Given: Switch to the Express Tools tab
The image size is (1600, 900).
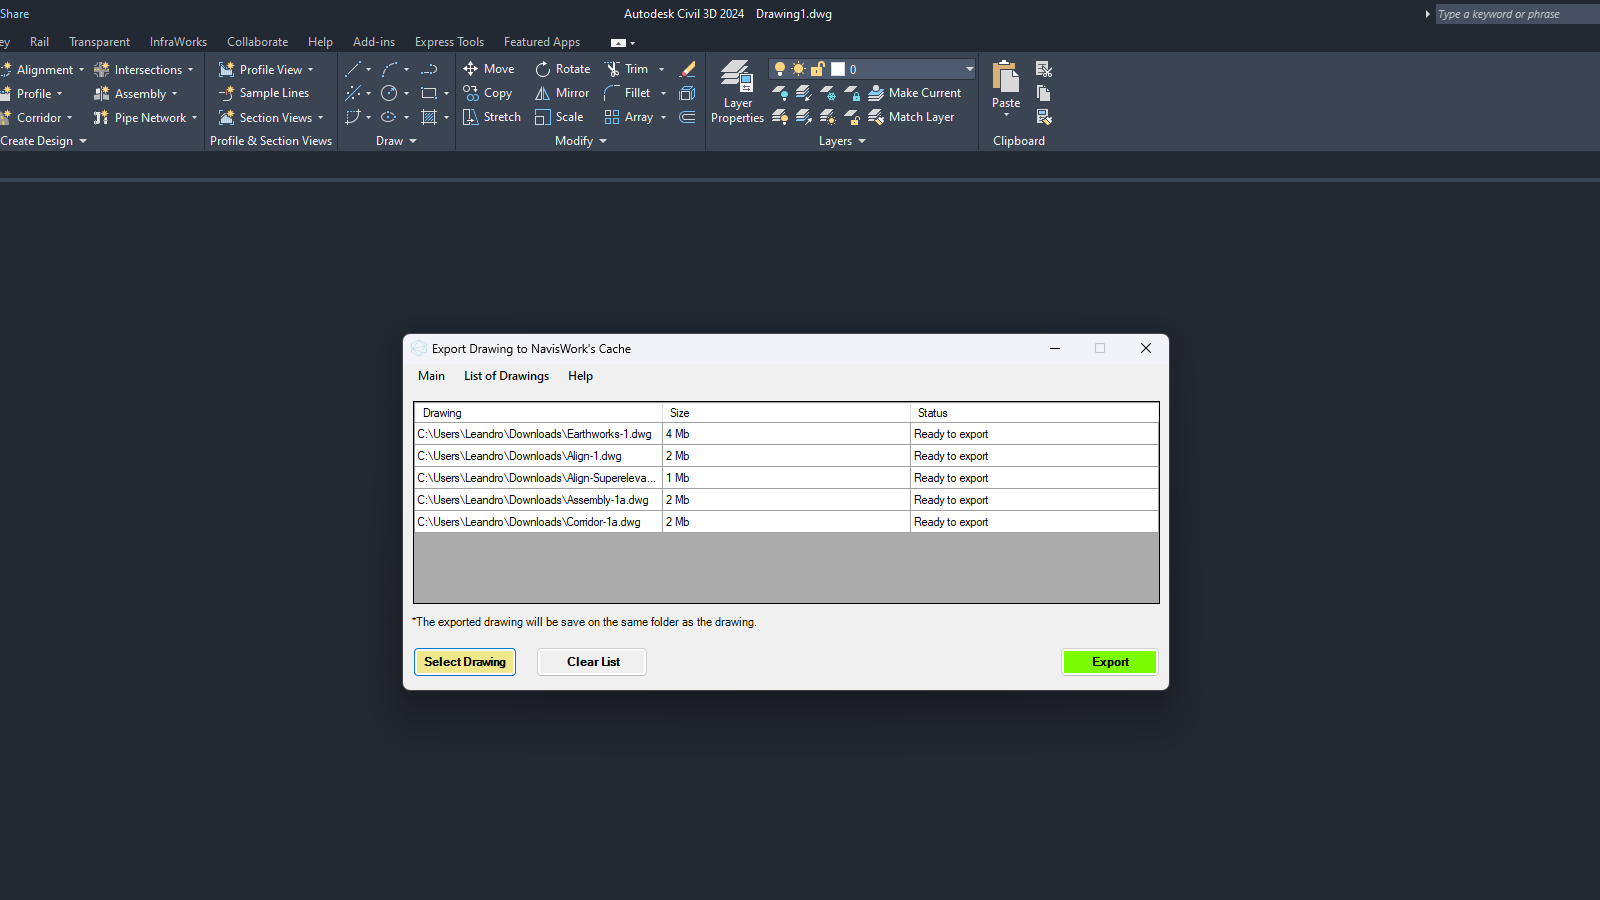Looking at the screenshot, I should [449, 42].
